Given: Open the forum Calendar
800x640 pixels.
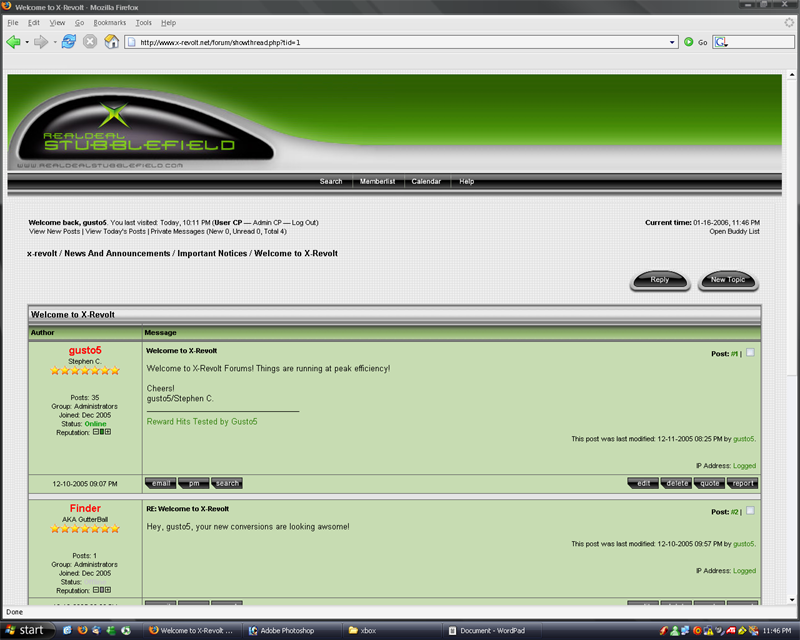Looking at the screenshot, I should point(426,181).
